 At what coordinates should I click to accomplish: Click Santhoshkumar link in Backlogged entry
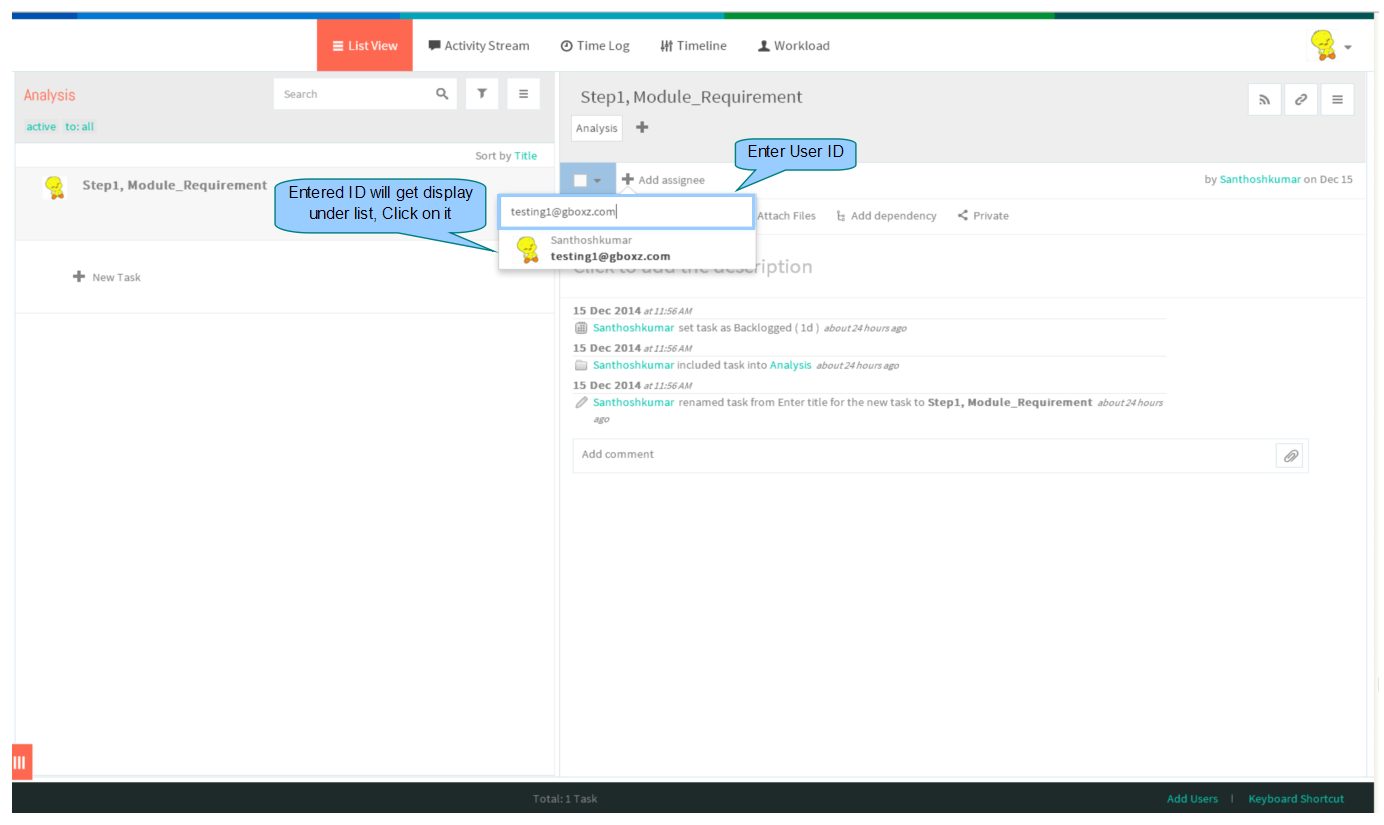(633, 328)
